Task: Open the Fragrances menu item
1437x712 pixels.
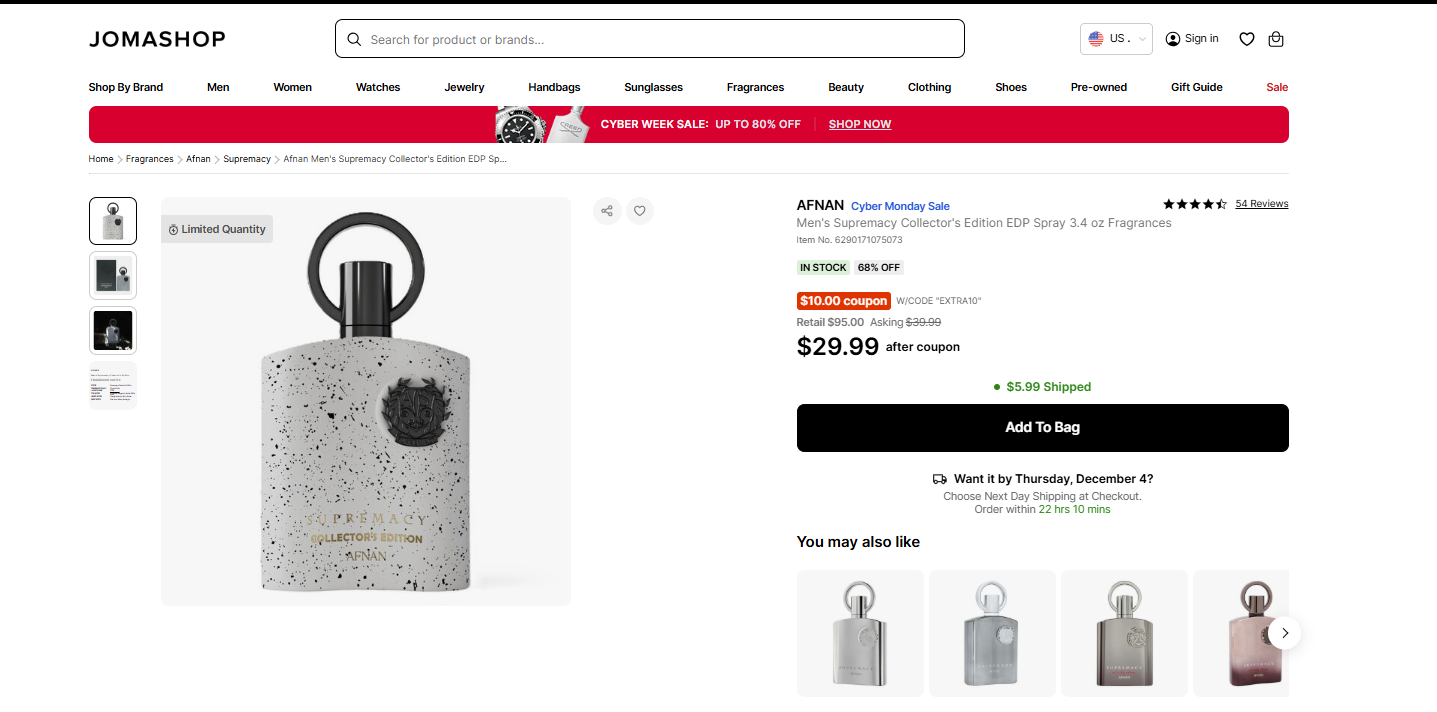Action: (x=755, y=87)
